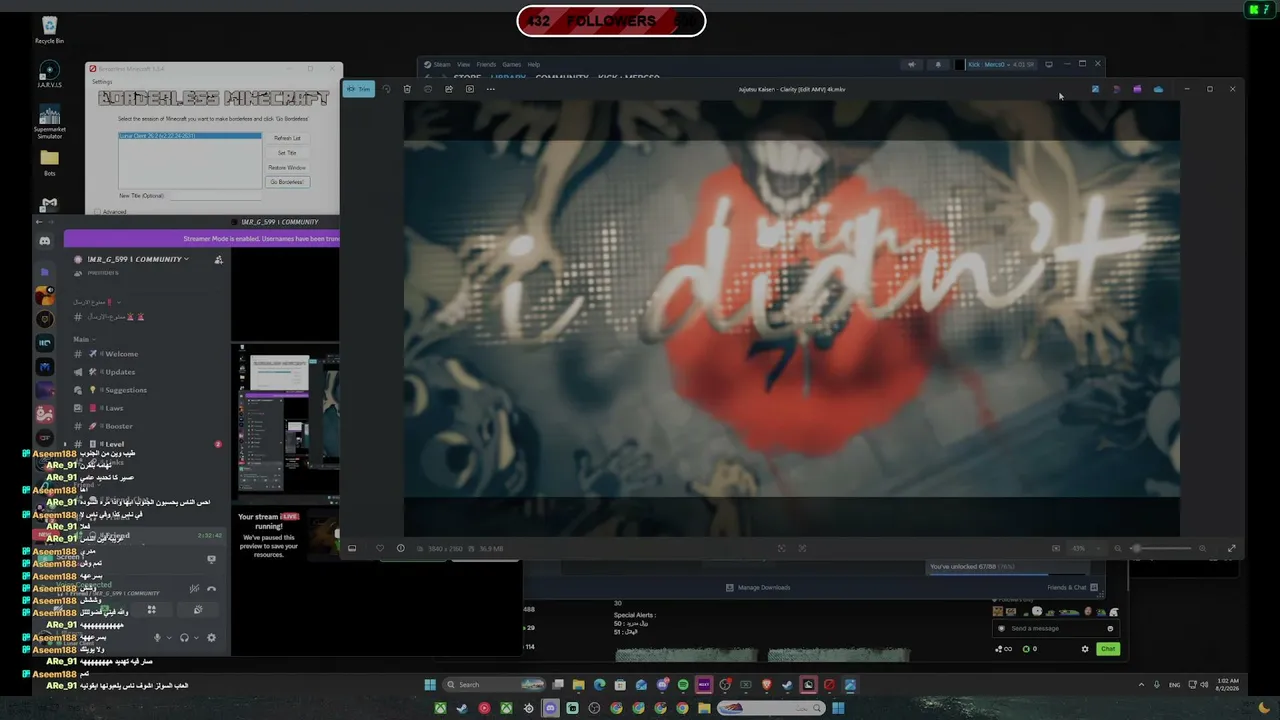Toggle Discord headphones deafen icon
The image size is (1280, 720).
click(184, 637)
